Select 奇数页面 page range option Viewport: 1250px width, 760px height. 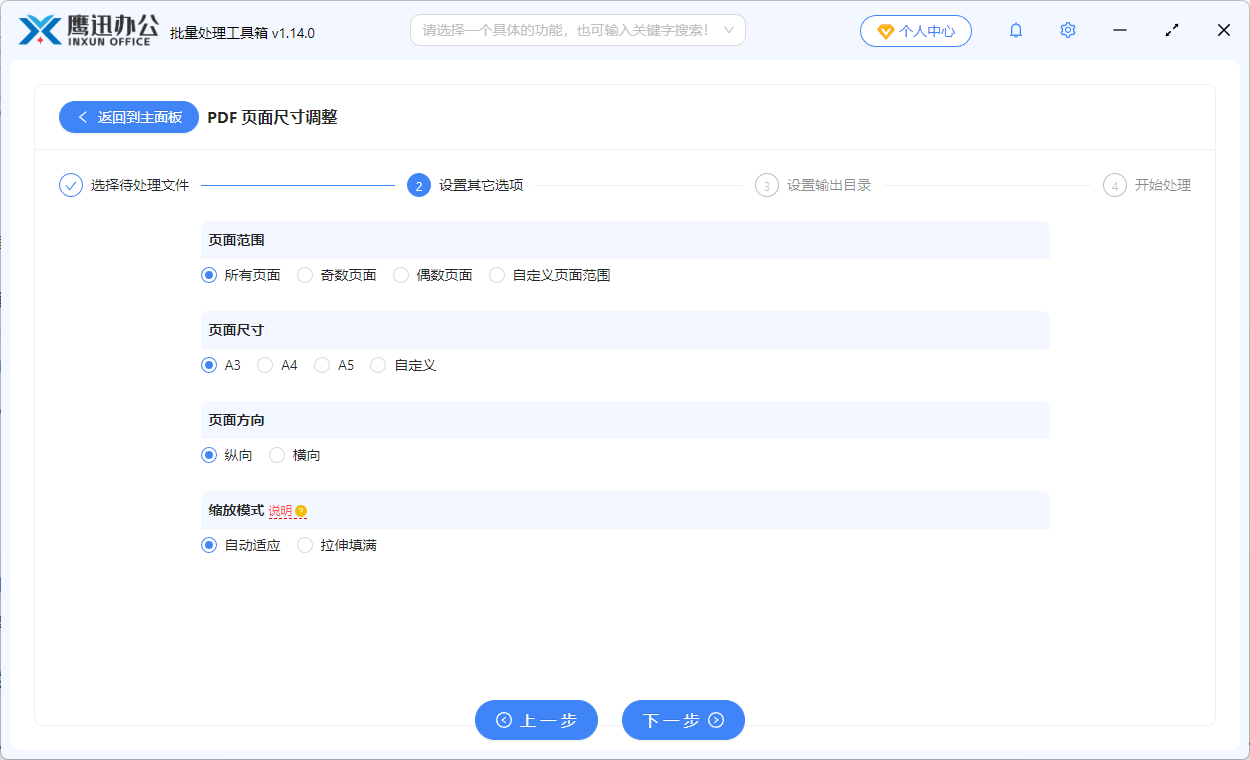click(305, 274)
